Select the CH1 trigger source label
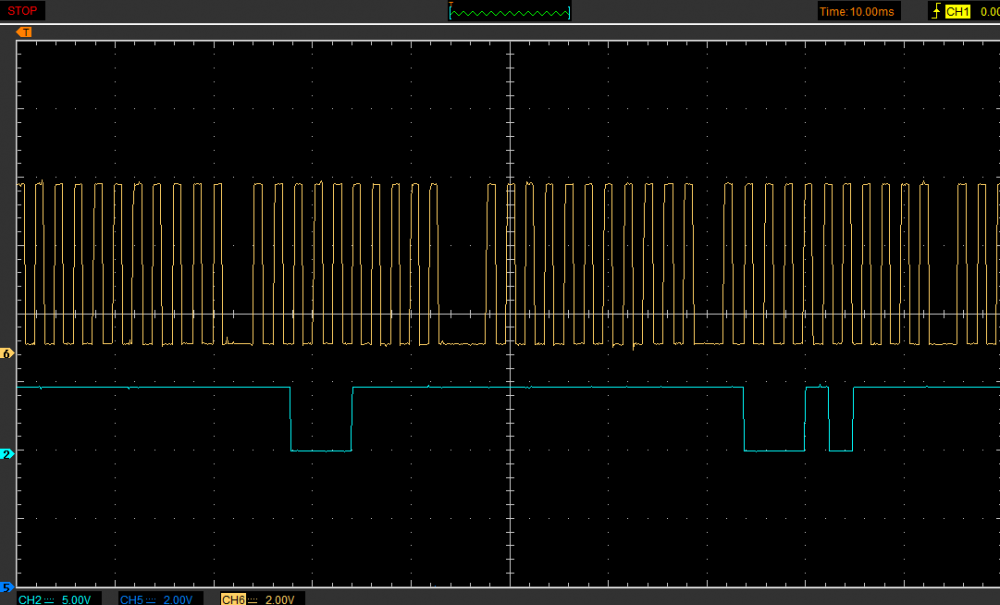Screen dimensions: 1000x605 tap(958, 12)
